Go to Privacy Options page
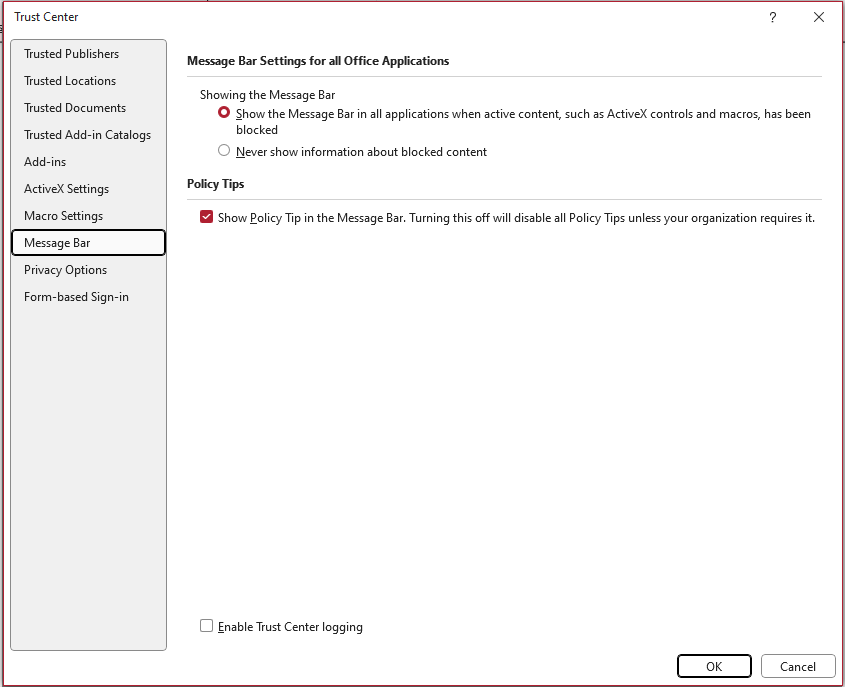This screenshot has width=845, height=687. (x=88, y=270)
